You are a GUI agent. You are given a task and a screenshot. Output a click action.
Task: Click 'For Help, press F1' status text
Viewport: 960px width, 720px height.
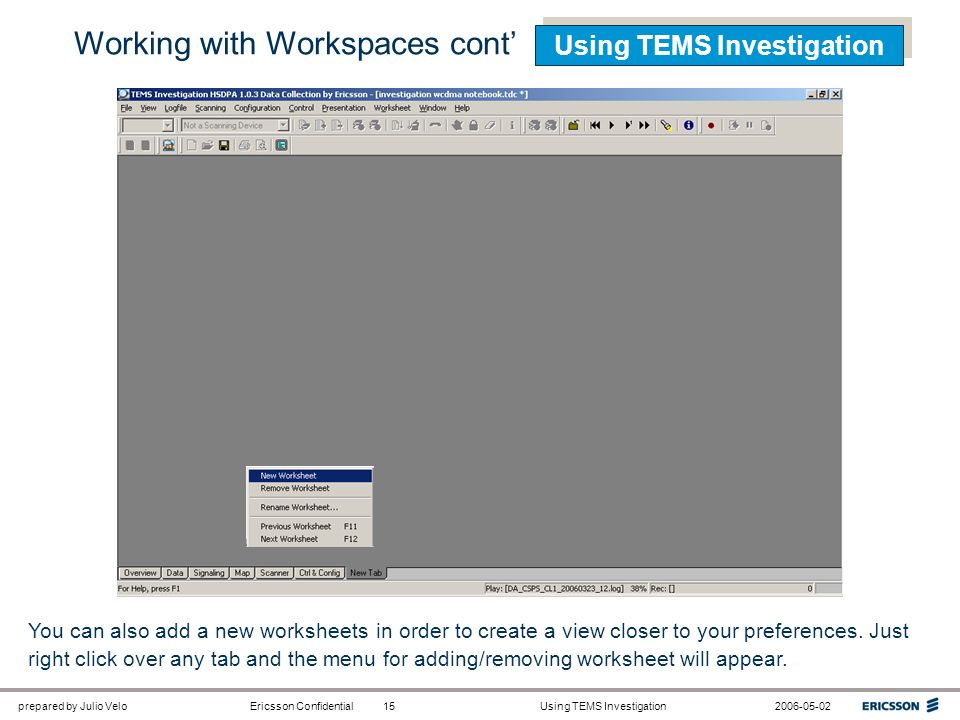click(x=149, y=589)
